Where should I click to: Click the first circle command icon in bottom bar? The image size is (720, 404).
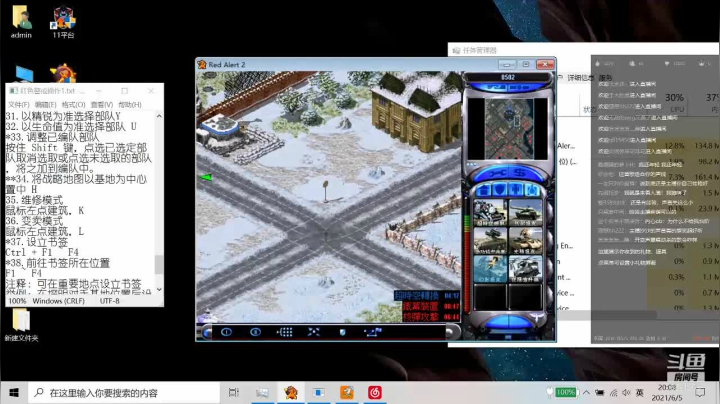point(226,332)
